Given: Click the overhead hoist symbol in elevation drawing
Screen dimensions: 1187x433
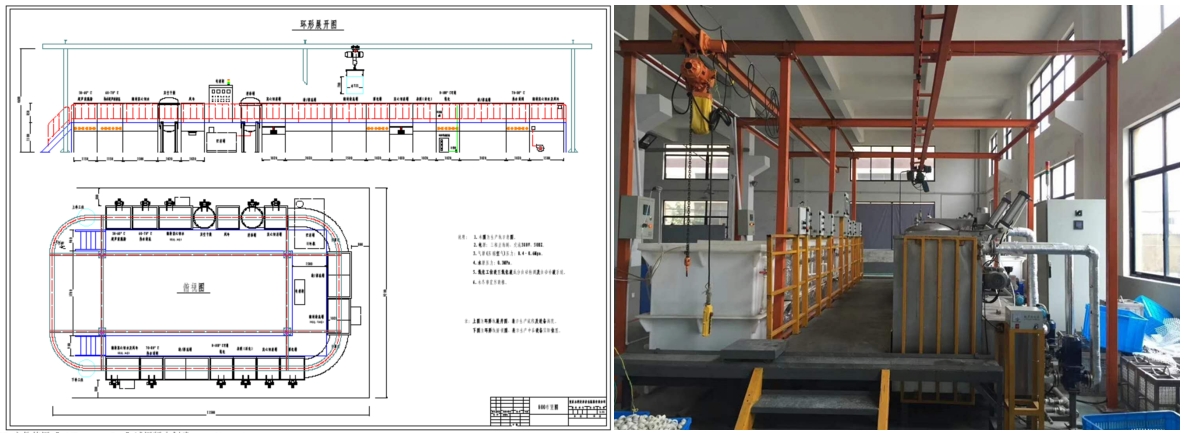Looking at the screenshot, I should (353, 57).
